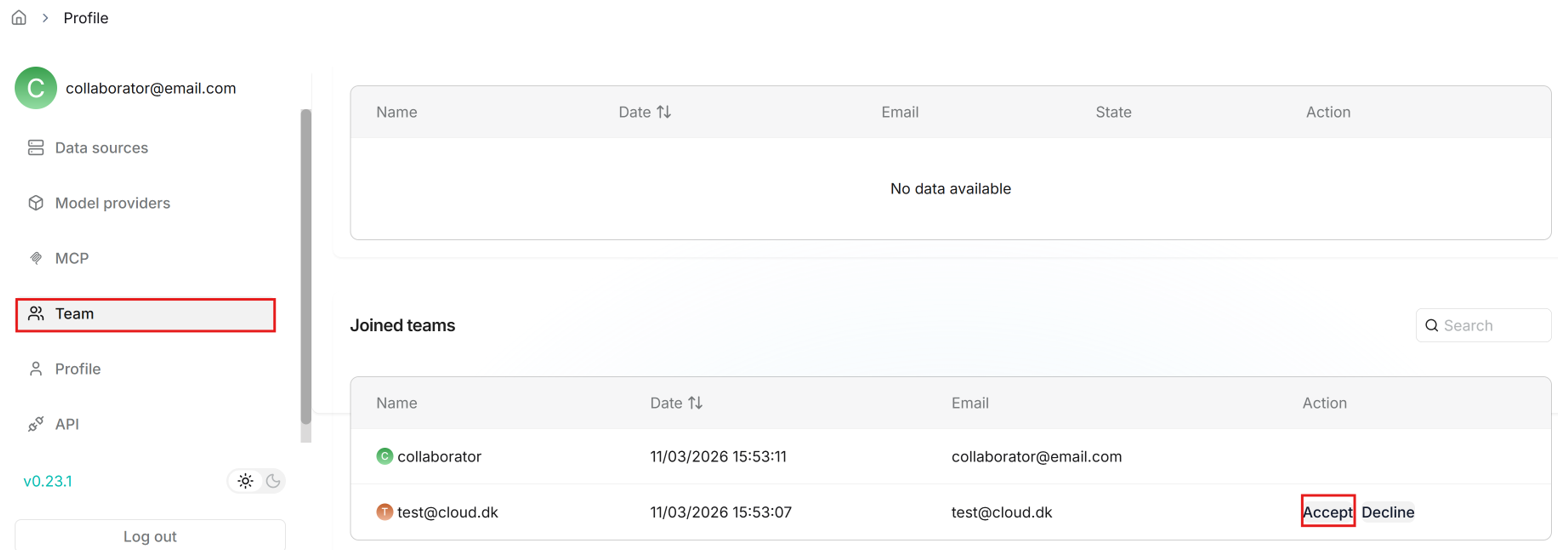The width and height of the screenshot is (1558, 550).
Task: Open Data sources settings page
Action: (101, 148)
